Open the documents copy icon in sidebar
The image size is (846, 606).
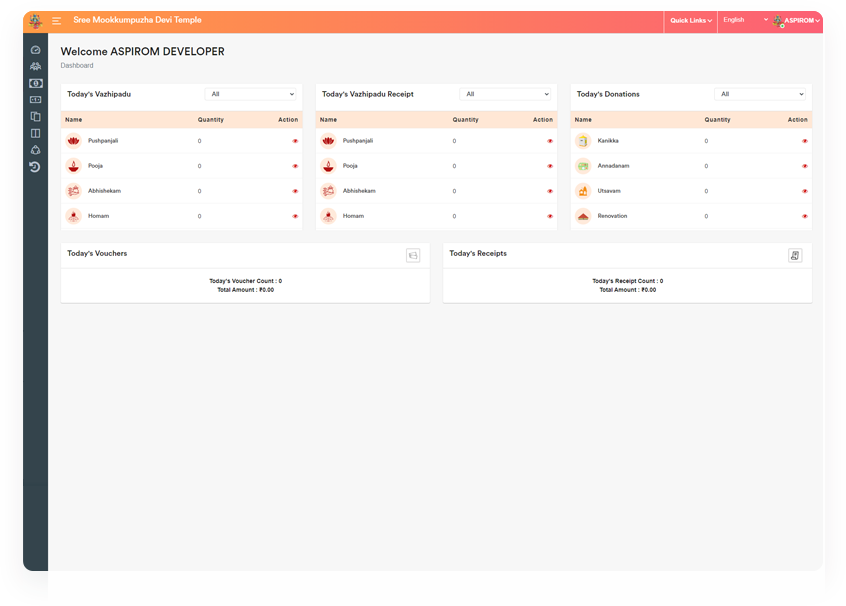tap(36, 117)
